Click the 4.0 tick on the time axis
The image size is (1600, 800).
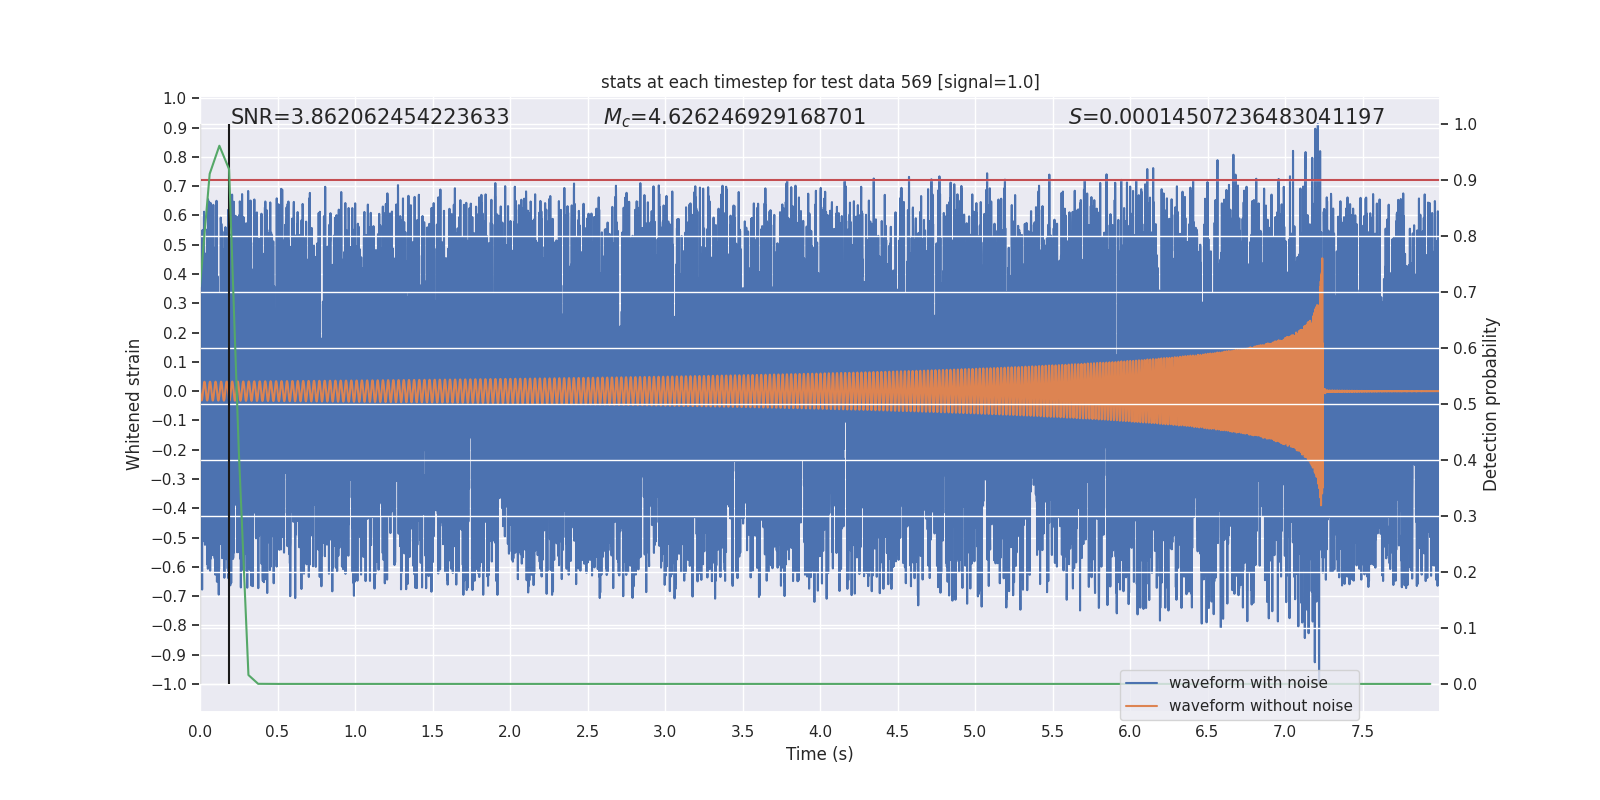click(x=820, y=731)
